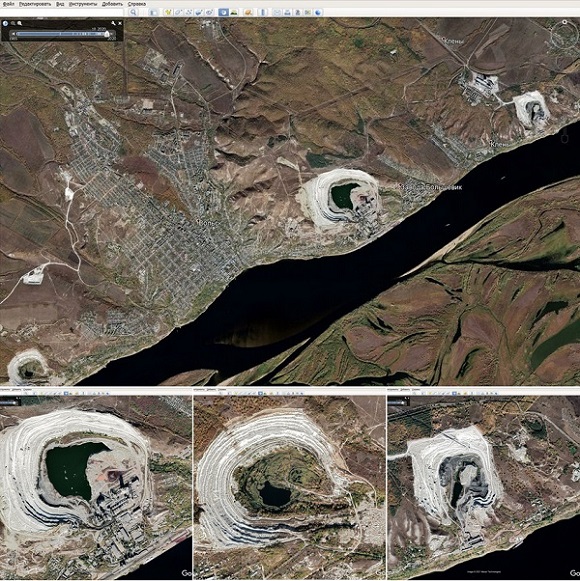Screen dimensions: 580x581
Task: Open the Вид menu
Action: click(60, 4)
